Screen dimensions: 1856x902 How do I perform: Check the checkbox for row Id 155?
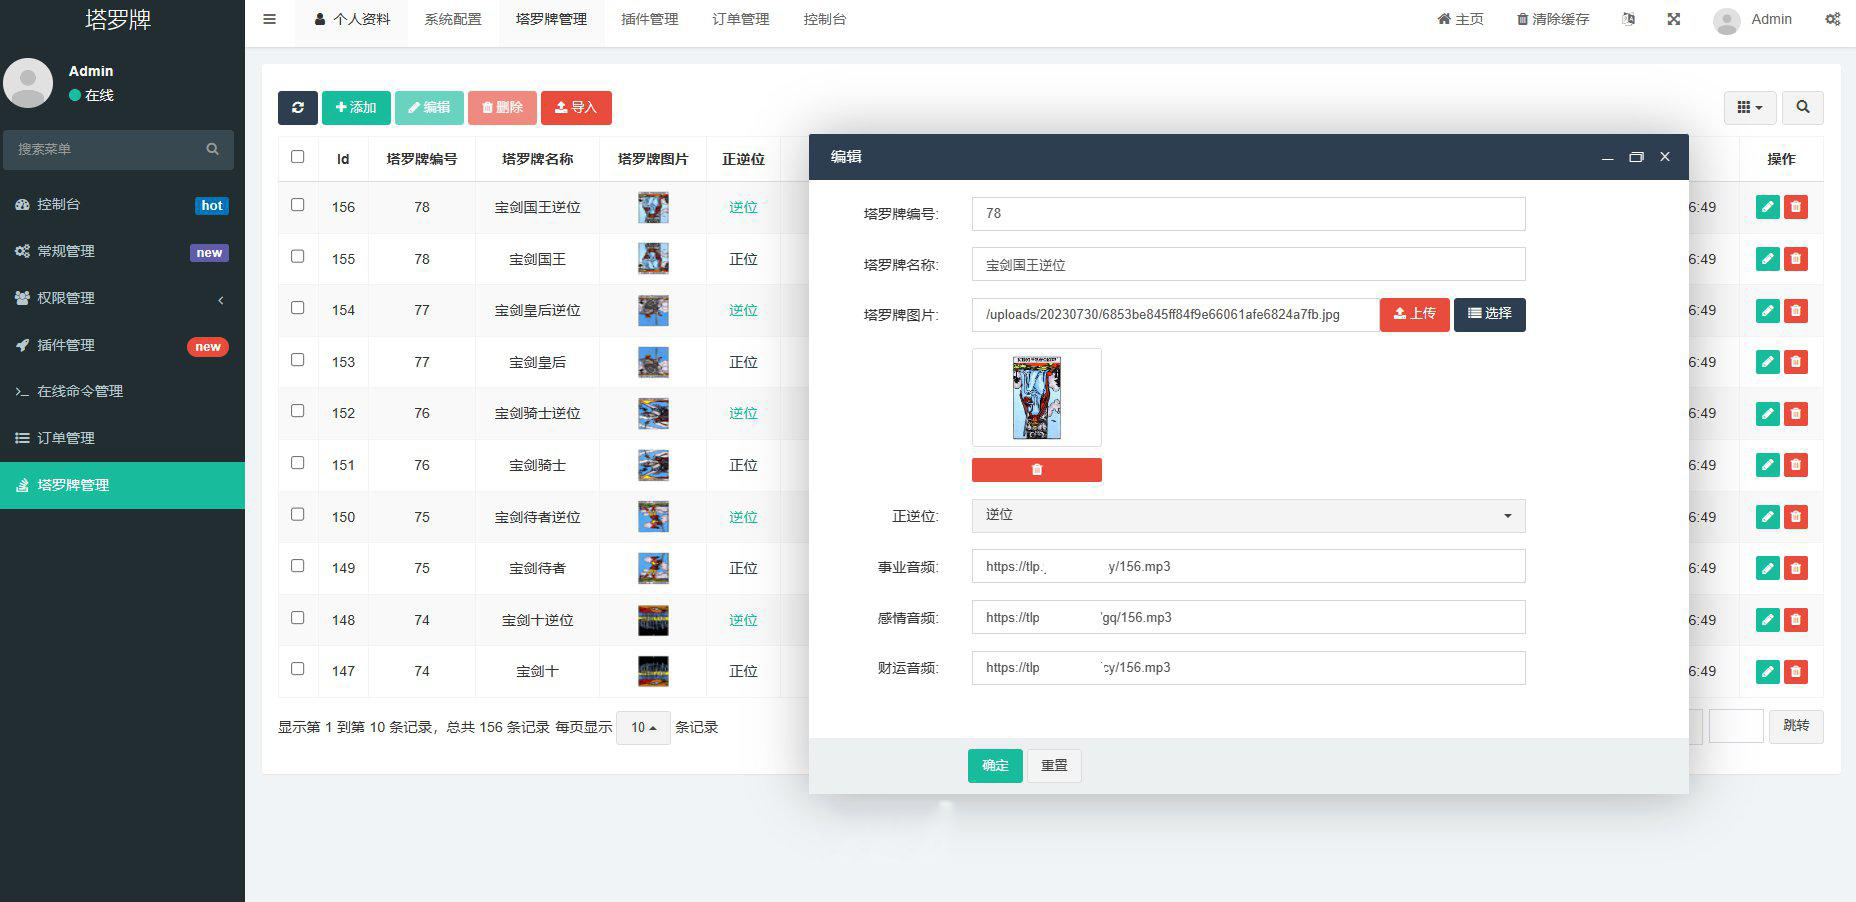tap(297, 257)
